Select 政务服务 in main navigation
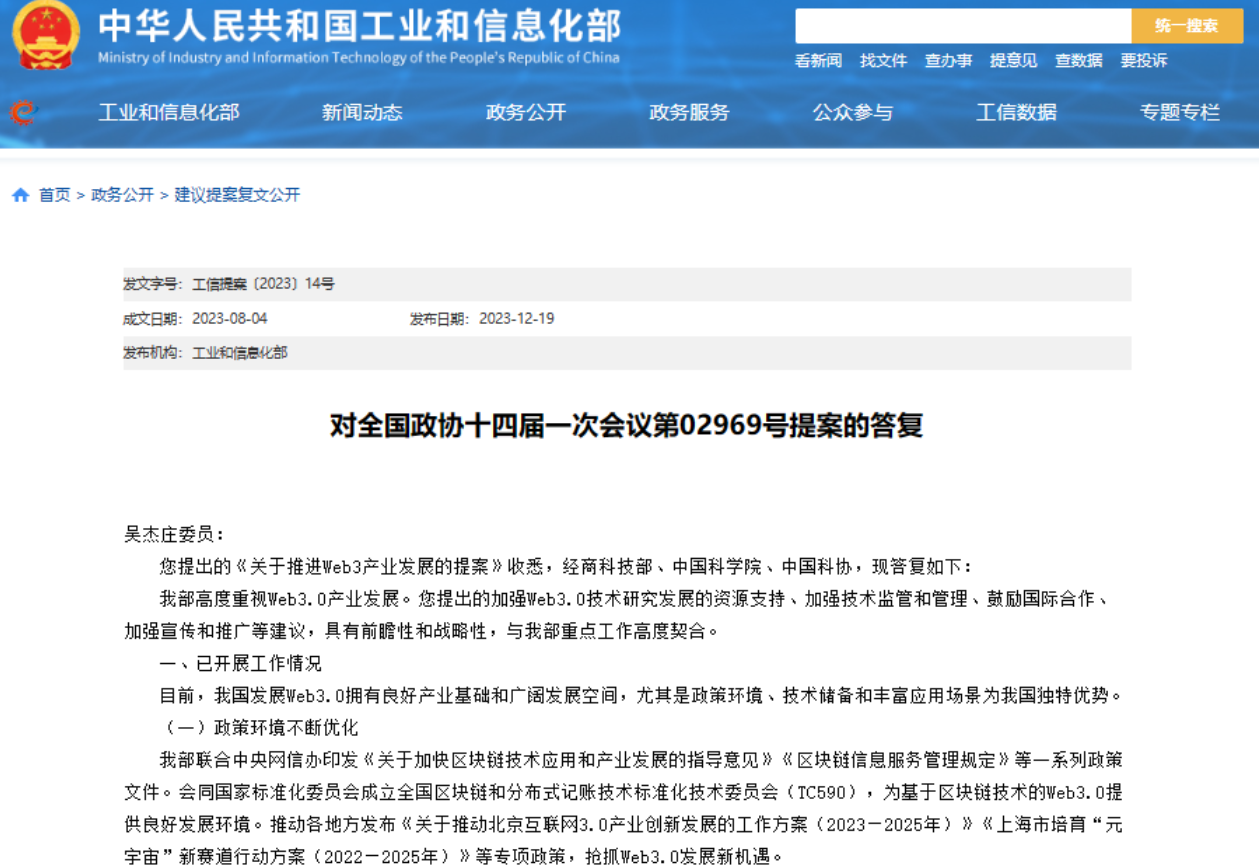1259x868 pixels. [689, 112]
